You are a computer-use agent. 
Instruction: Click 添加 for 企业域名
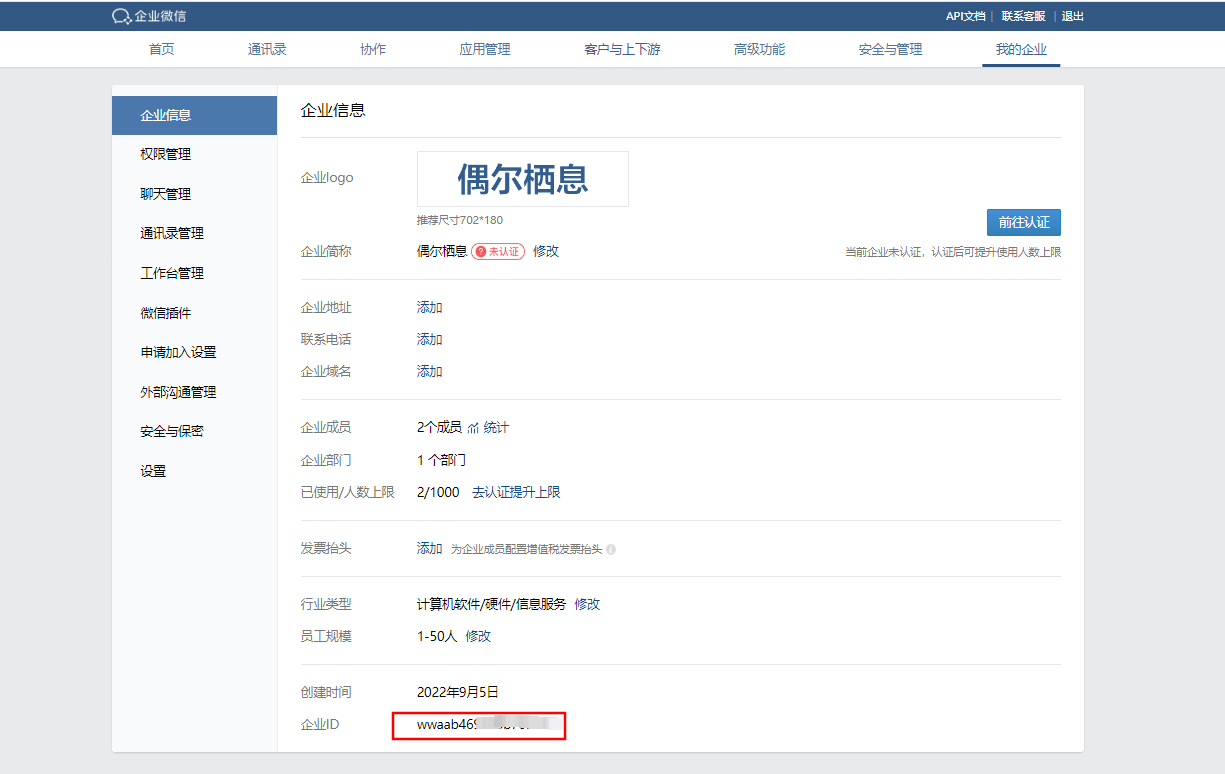click(x=430, y=371)
